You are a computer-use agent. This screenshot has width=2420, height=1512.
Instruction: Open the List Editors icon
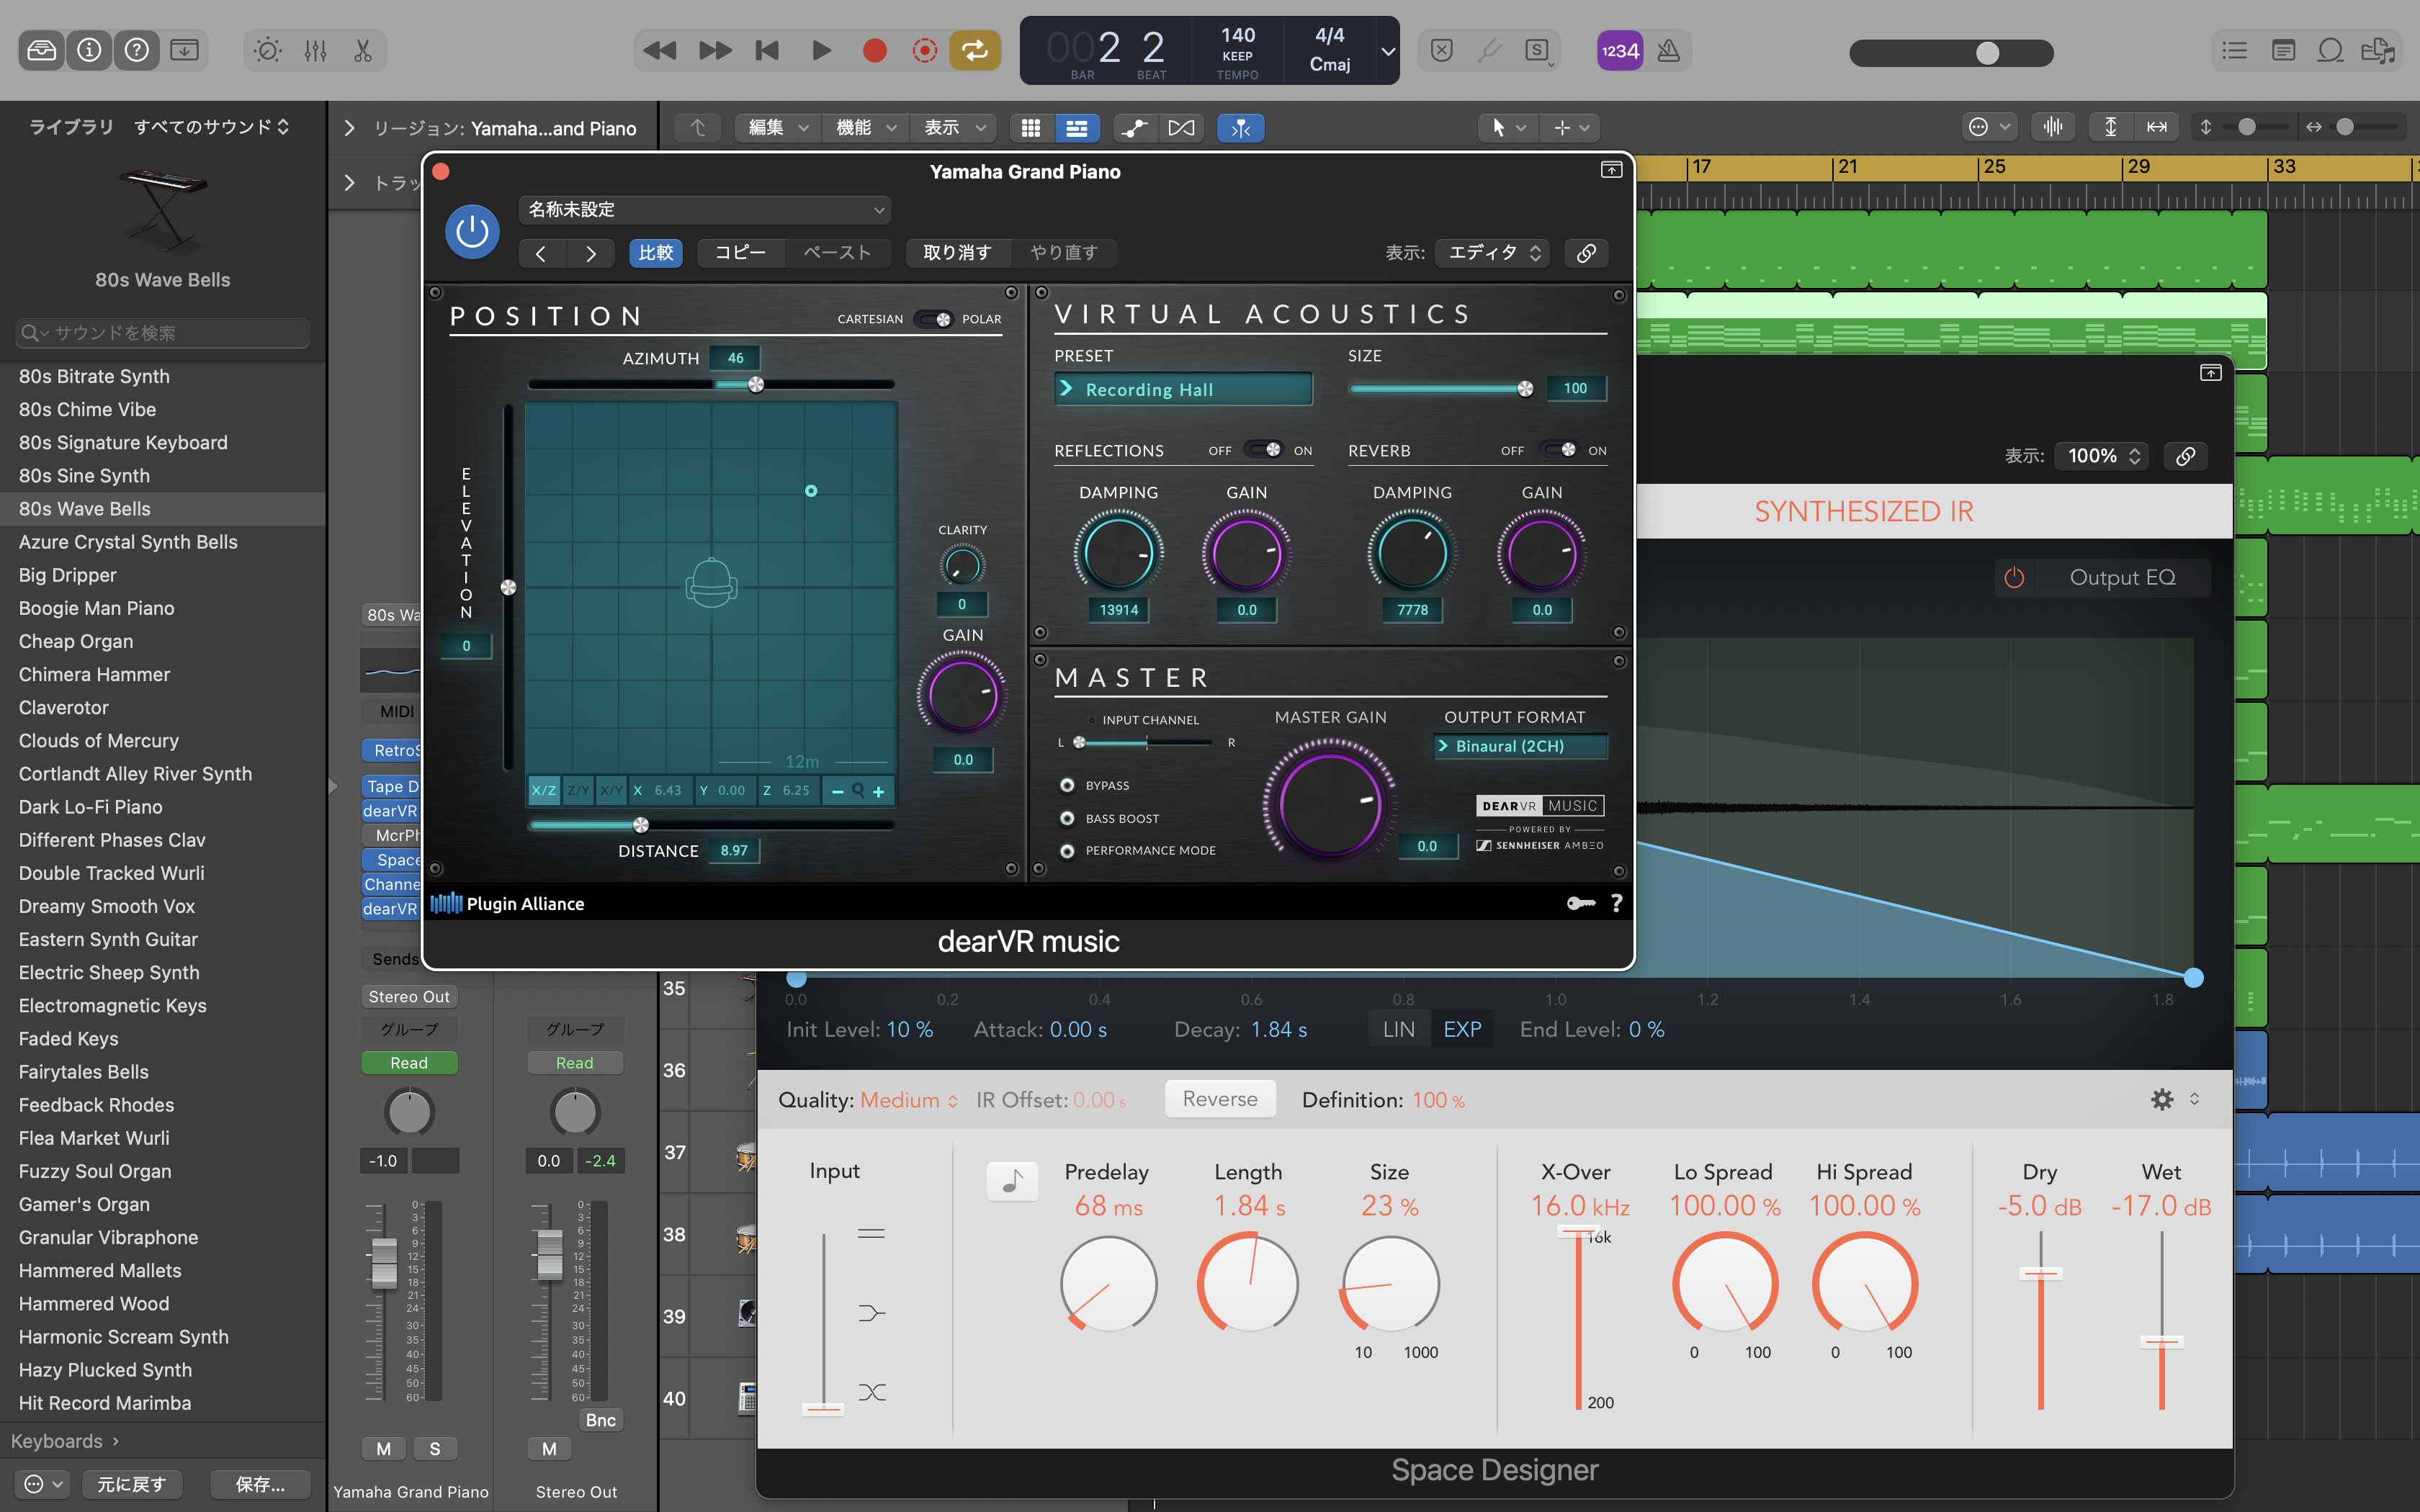[2234, 50]
